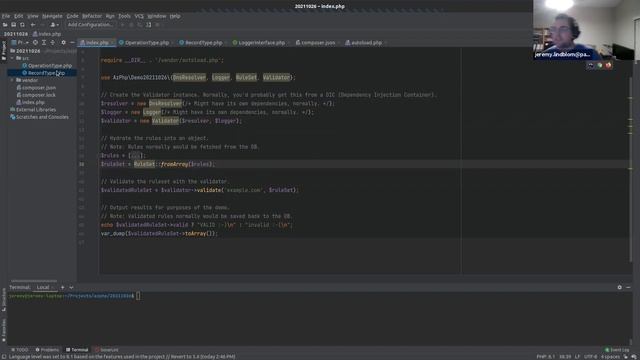Expand the vendor folder in project tree
Viewport: 640px width, 360px height.
click(x=12, y=80)
